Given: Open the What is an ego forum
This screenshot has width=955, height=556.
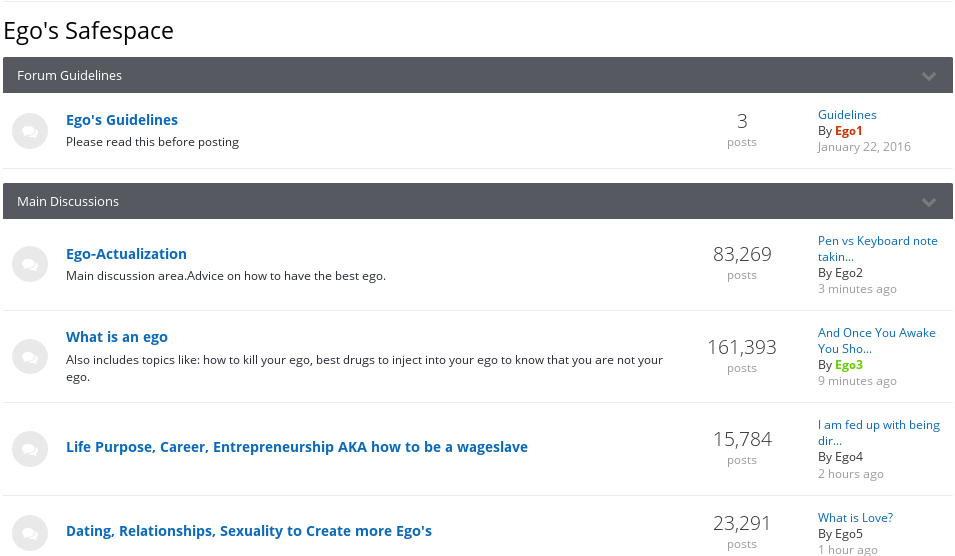Looking at the screenshot, I should pyautogui.click(x=117, y=337).
